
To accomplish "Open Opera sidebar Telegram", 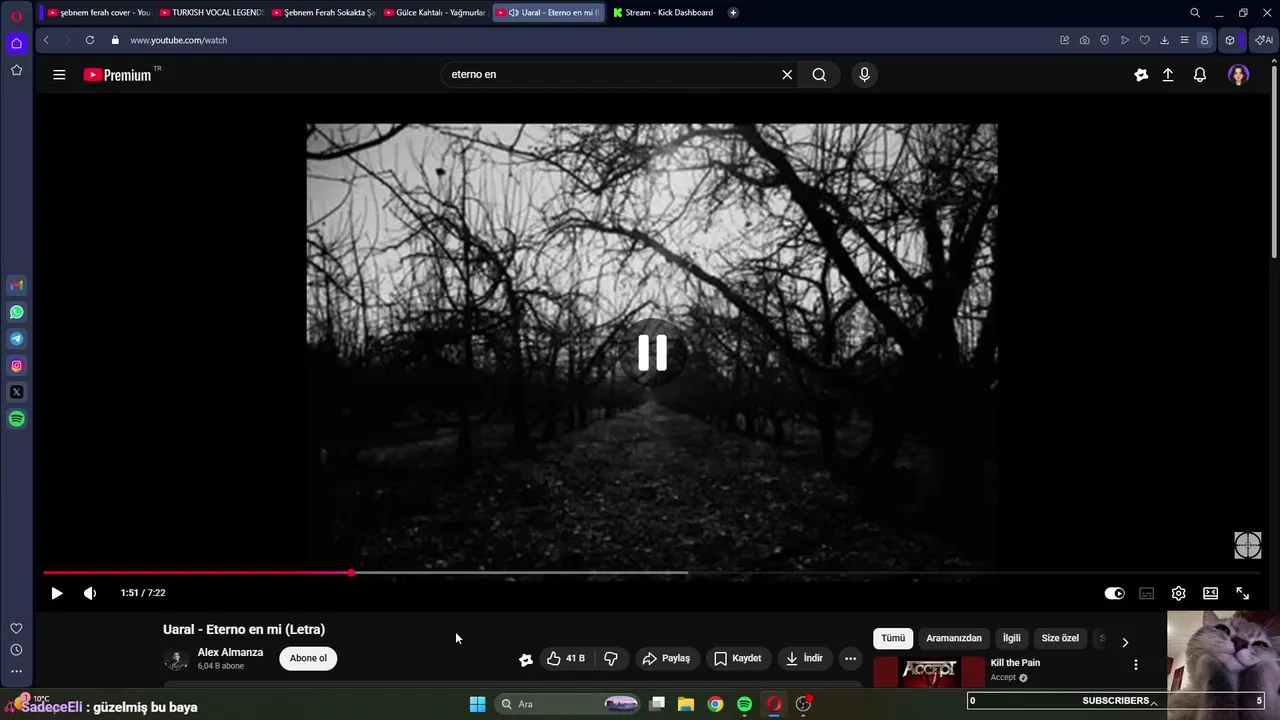I will pos(16,339).
